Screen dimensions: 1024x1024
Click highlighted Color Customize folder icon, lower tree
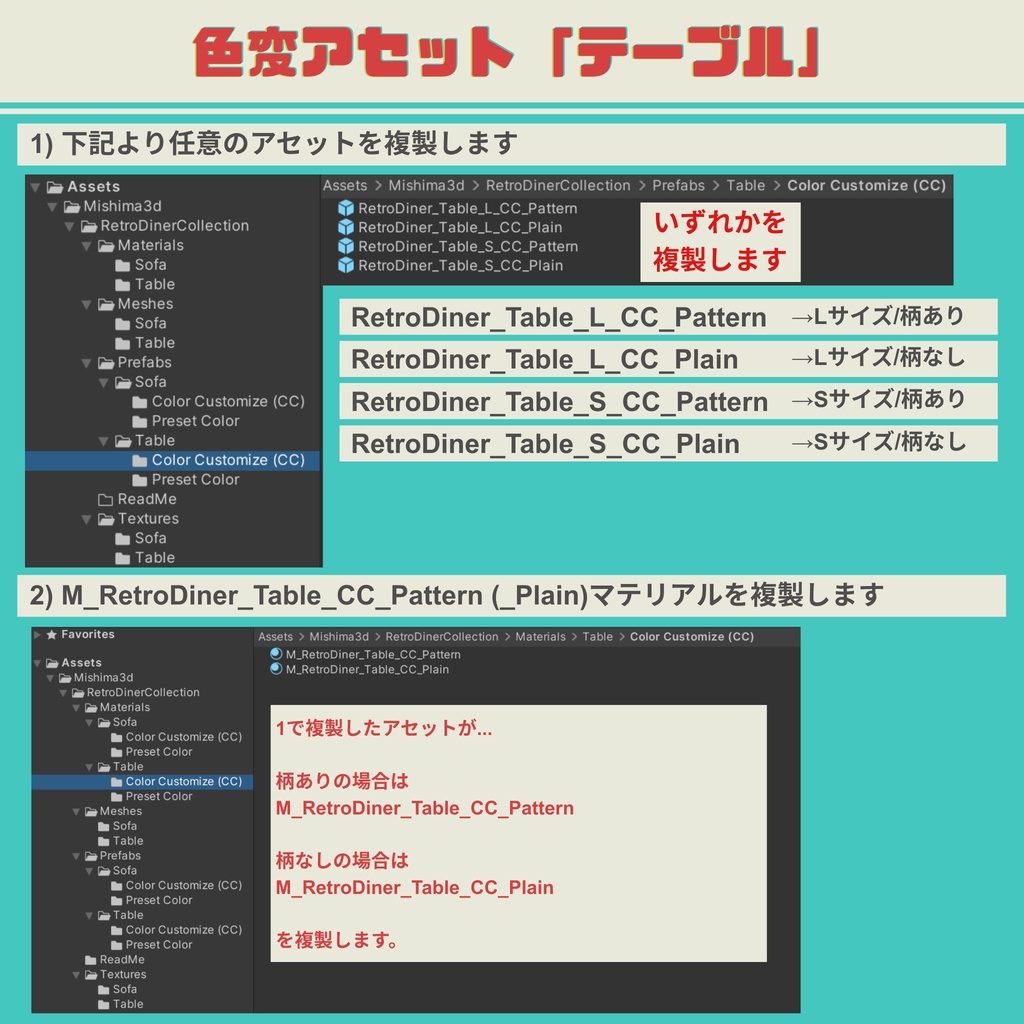click(117, 782)
